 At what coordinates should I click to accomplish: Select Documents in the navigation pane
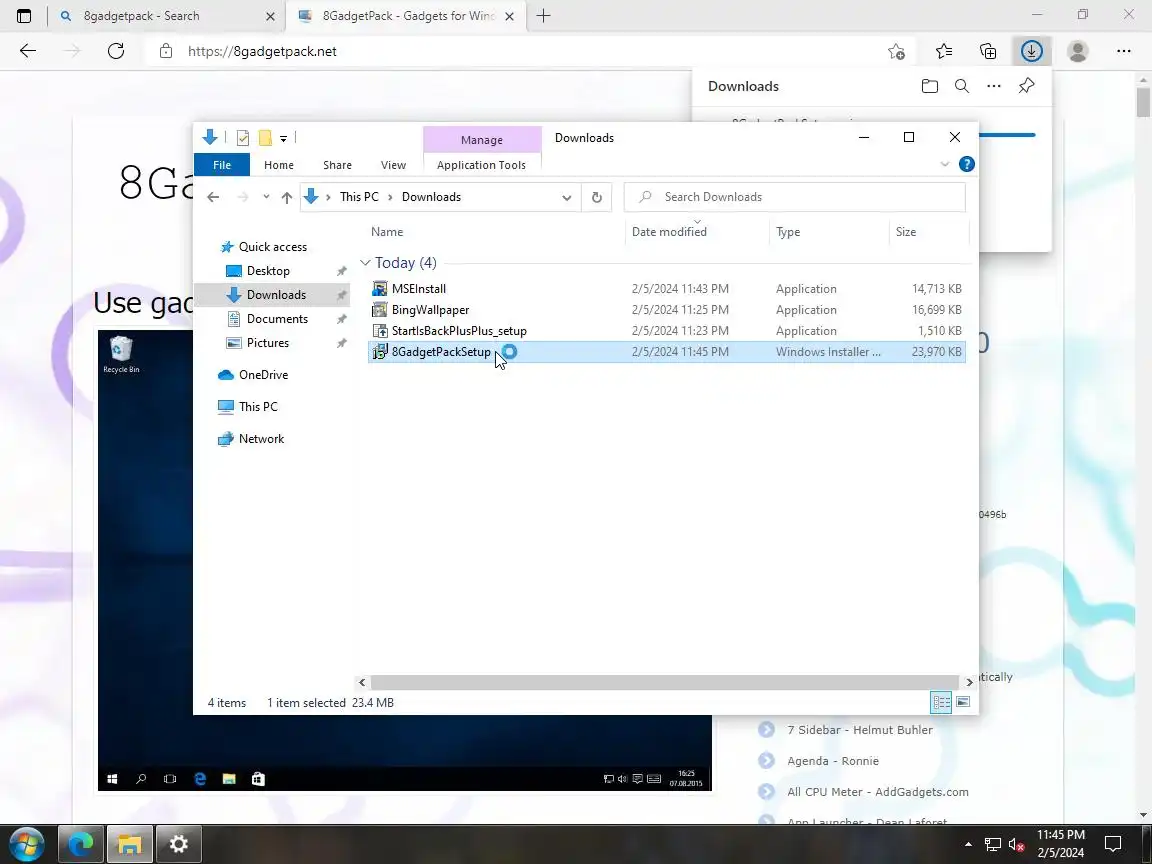click(x=277, y=319)
